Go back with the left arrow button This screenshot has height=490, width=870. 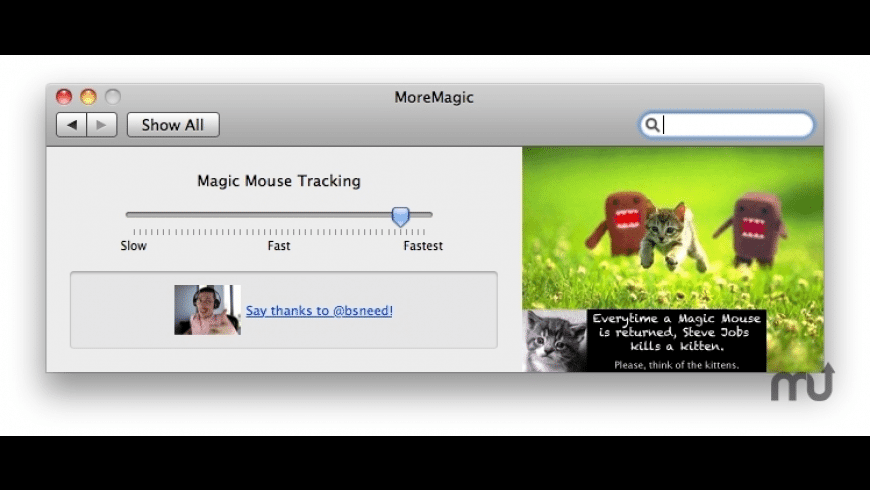pos(72,125)
